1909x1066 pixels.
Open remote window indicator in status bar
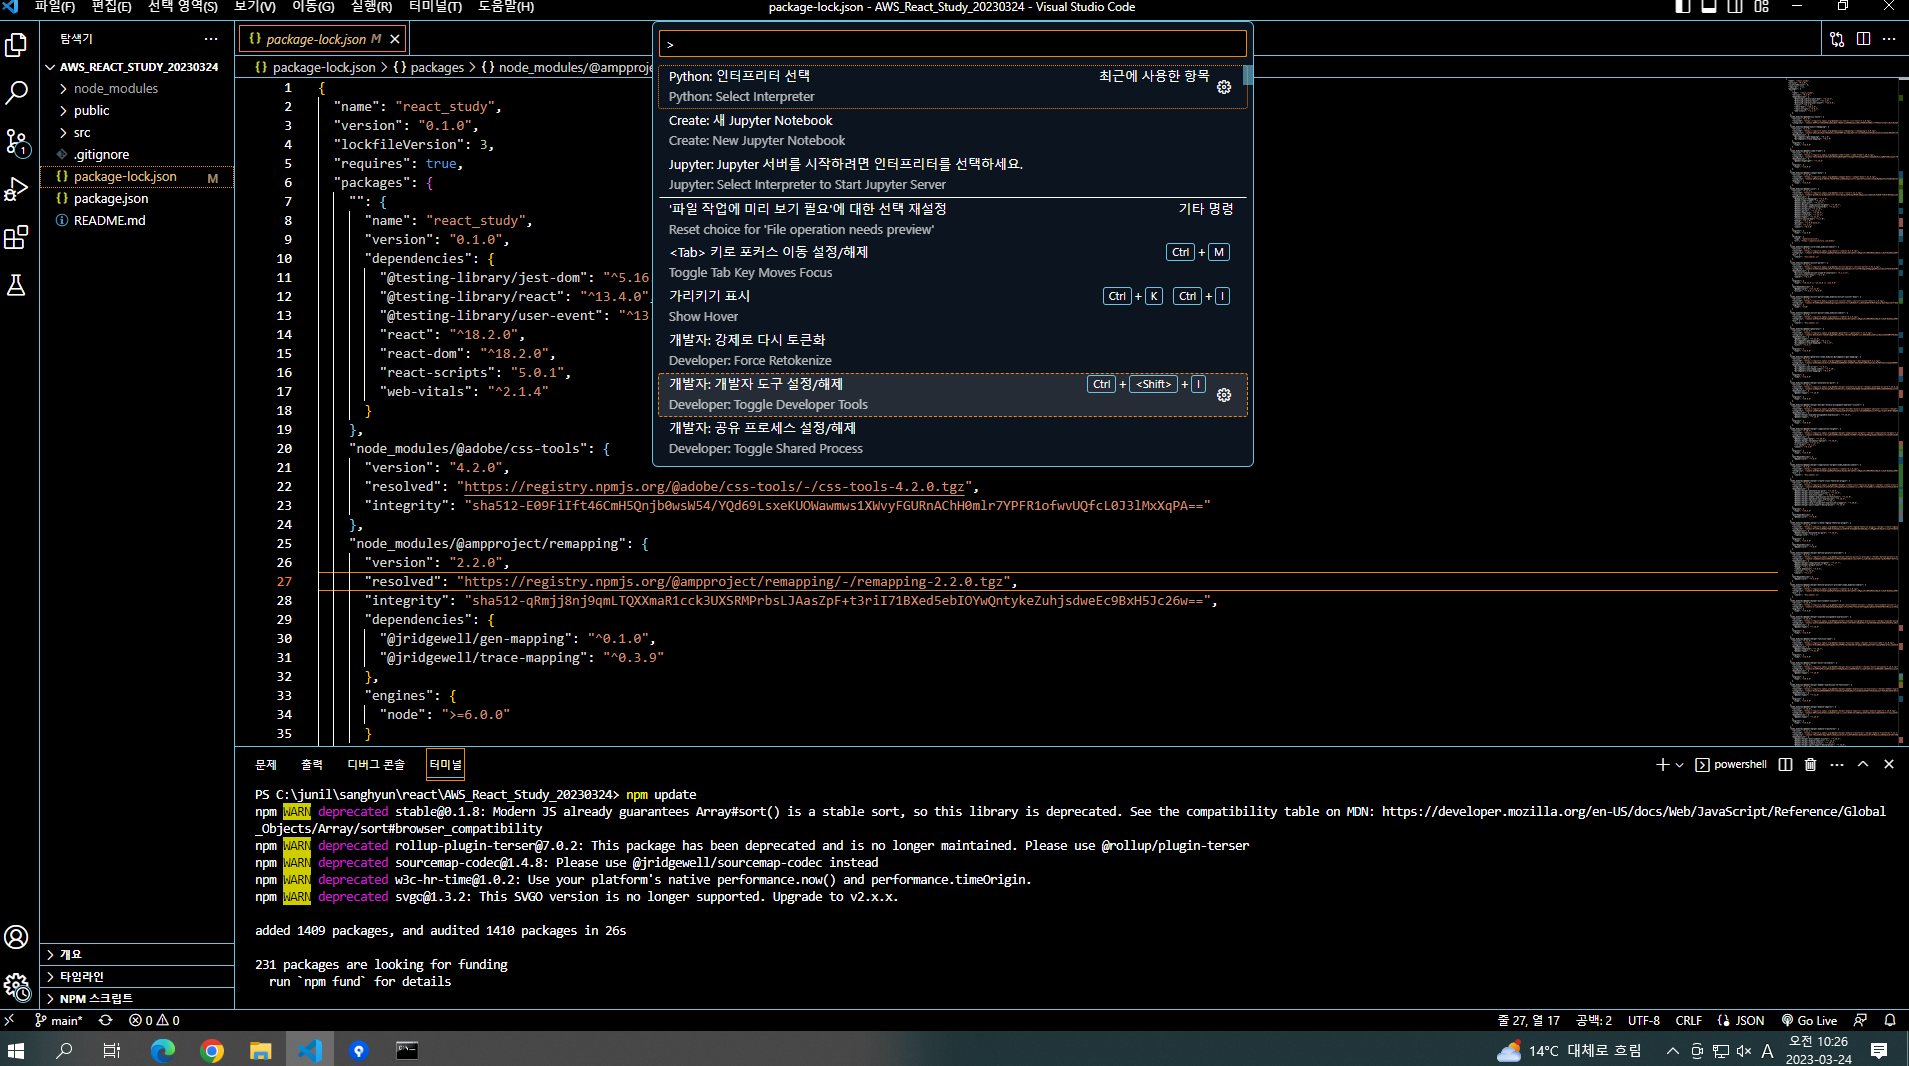pyautogui.click(x=9, y=1020)
